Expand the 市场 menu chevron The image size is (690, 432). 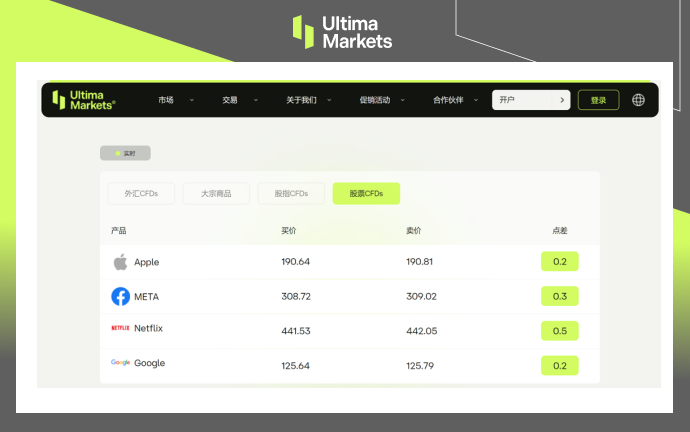pyautogui.click(x=191, y=100)
